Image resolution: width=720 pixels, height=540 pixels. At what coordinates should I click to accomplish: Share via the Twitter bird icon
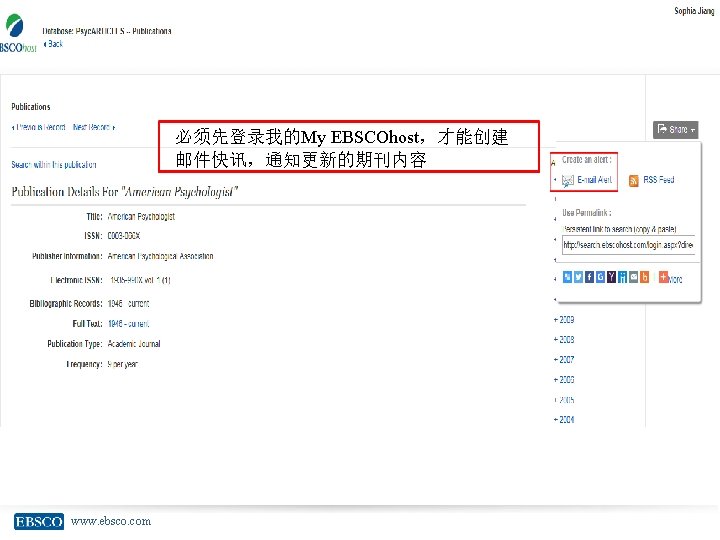579,277
